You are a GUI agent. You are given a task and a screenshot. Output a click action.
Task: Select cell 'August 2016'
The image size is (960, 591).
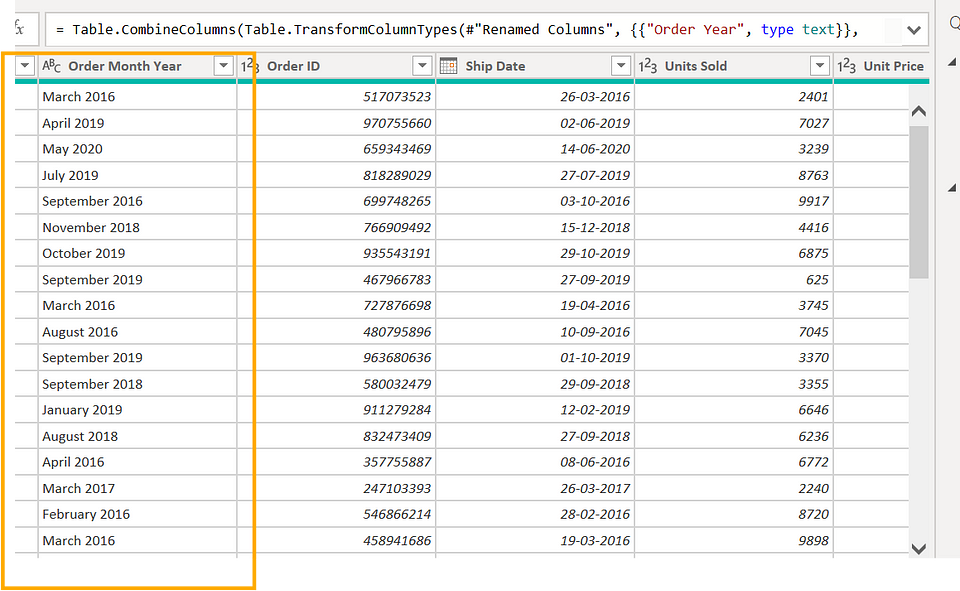tap(138, 332)
